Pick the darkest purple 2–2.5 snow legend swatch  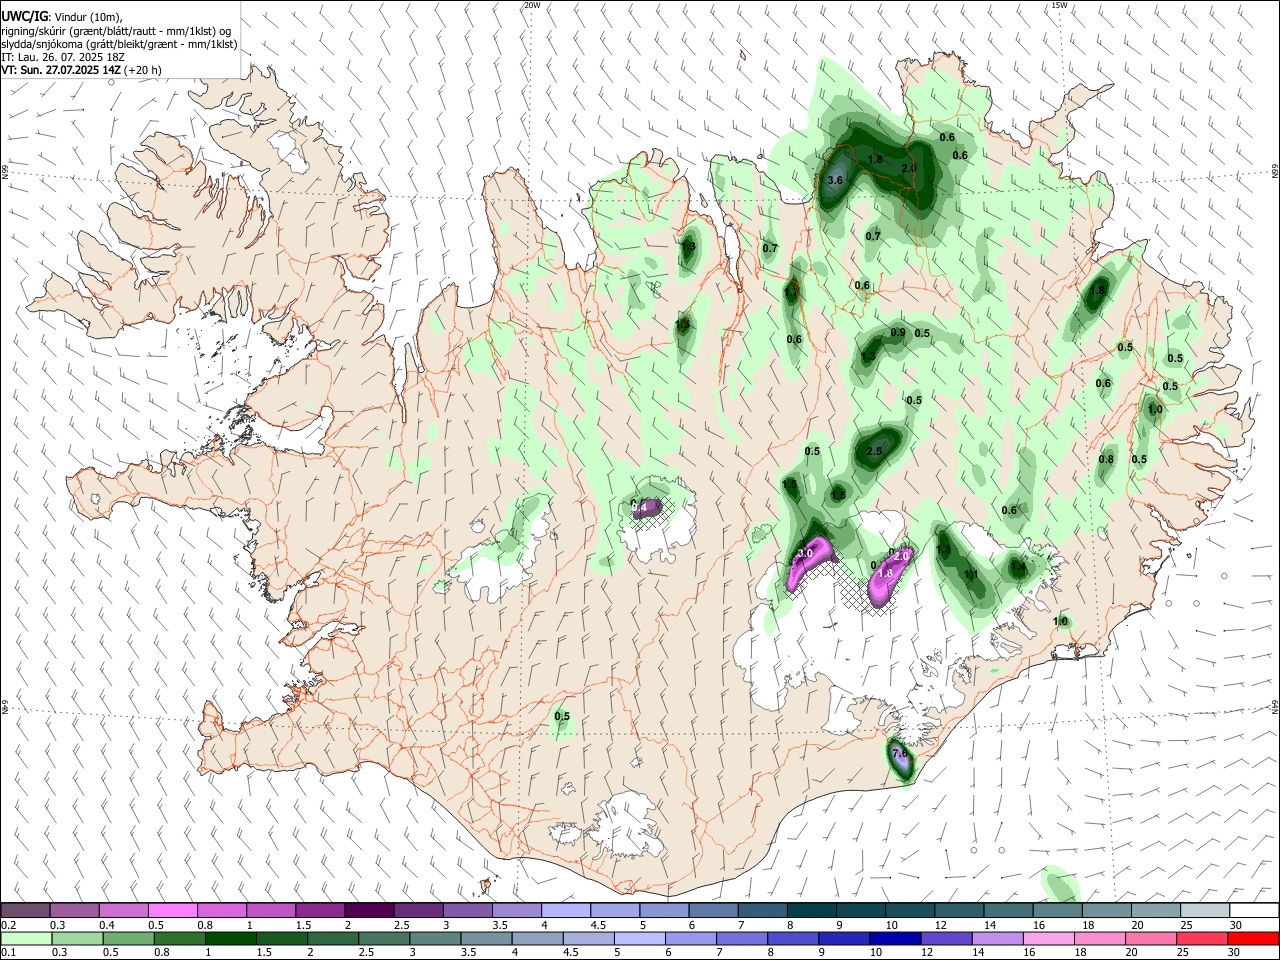pos(369,911)
